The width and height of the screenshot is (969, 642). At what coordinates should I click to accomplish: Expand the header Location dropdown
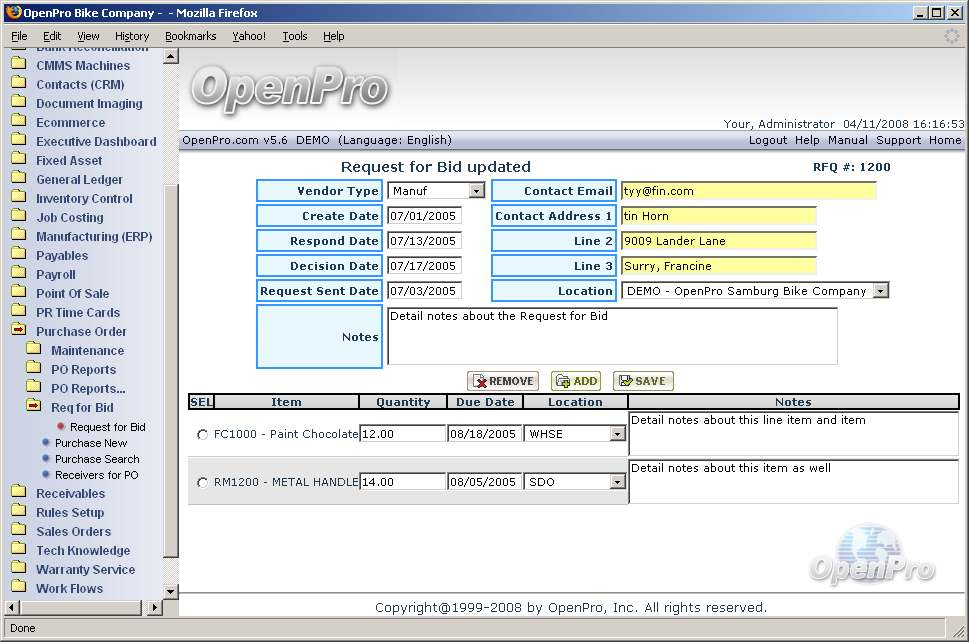(880, 291)
